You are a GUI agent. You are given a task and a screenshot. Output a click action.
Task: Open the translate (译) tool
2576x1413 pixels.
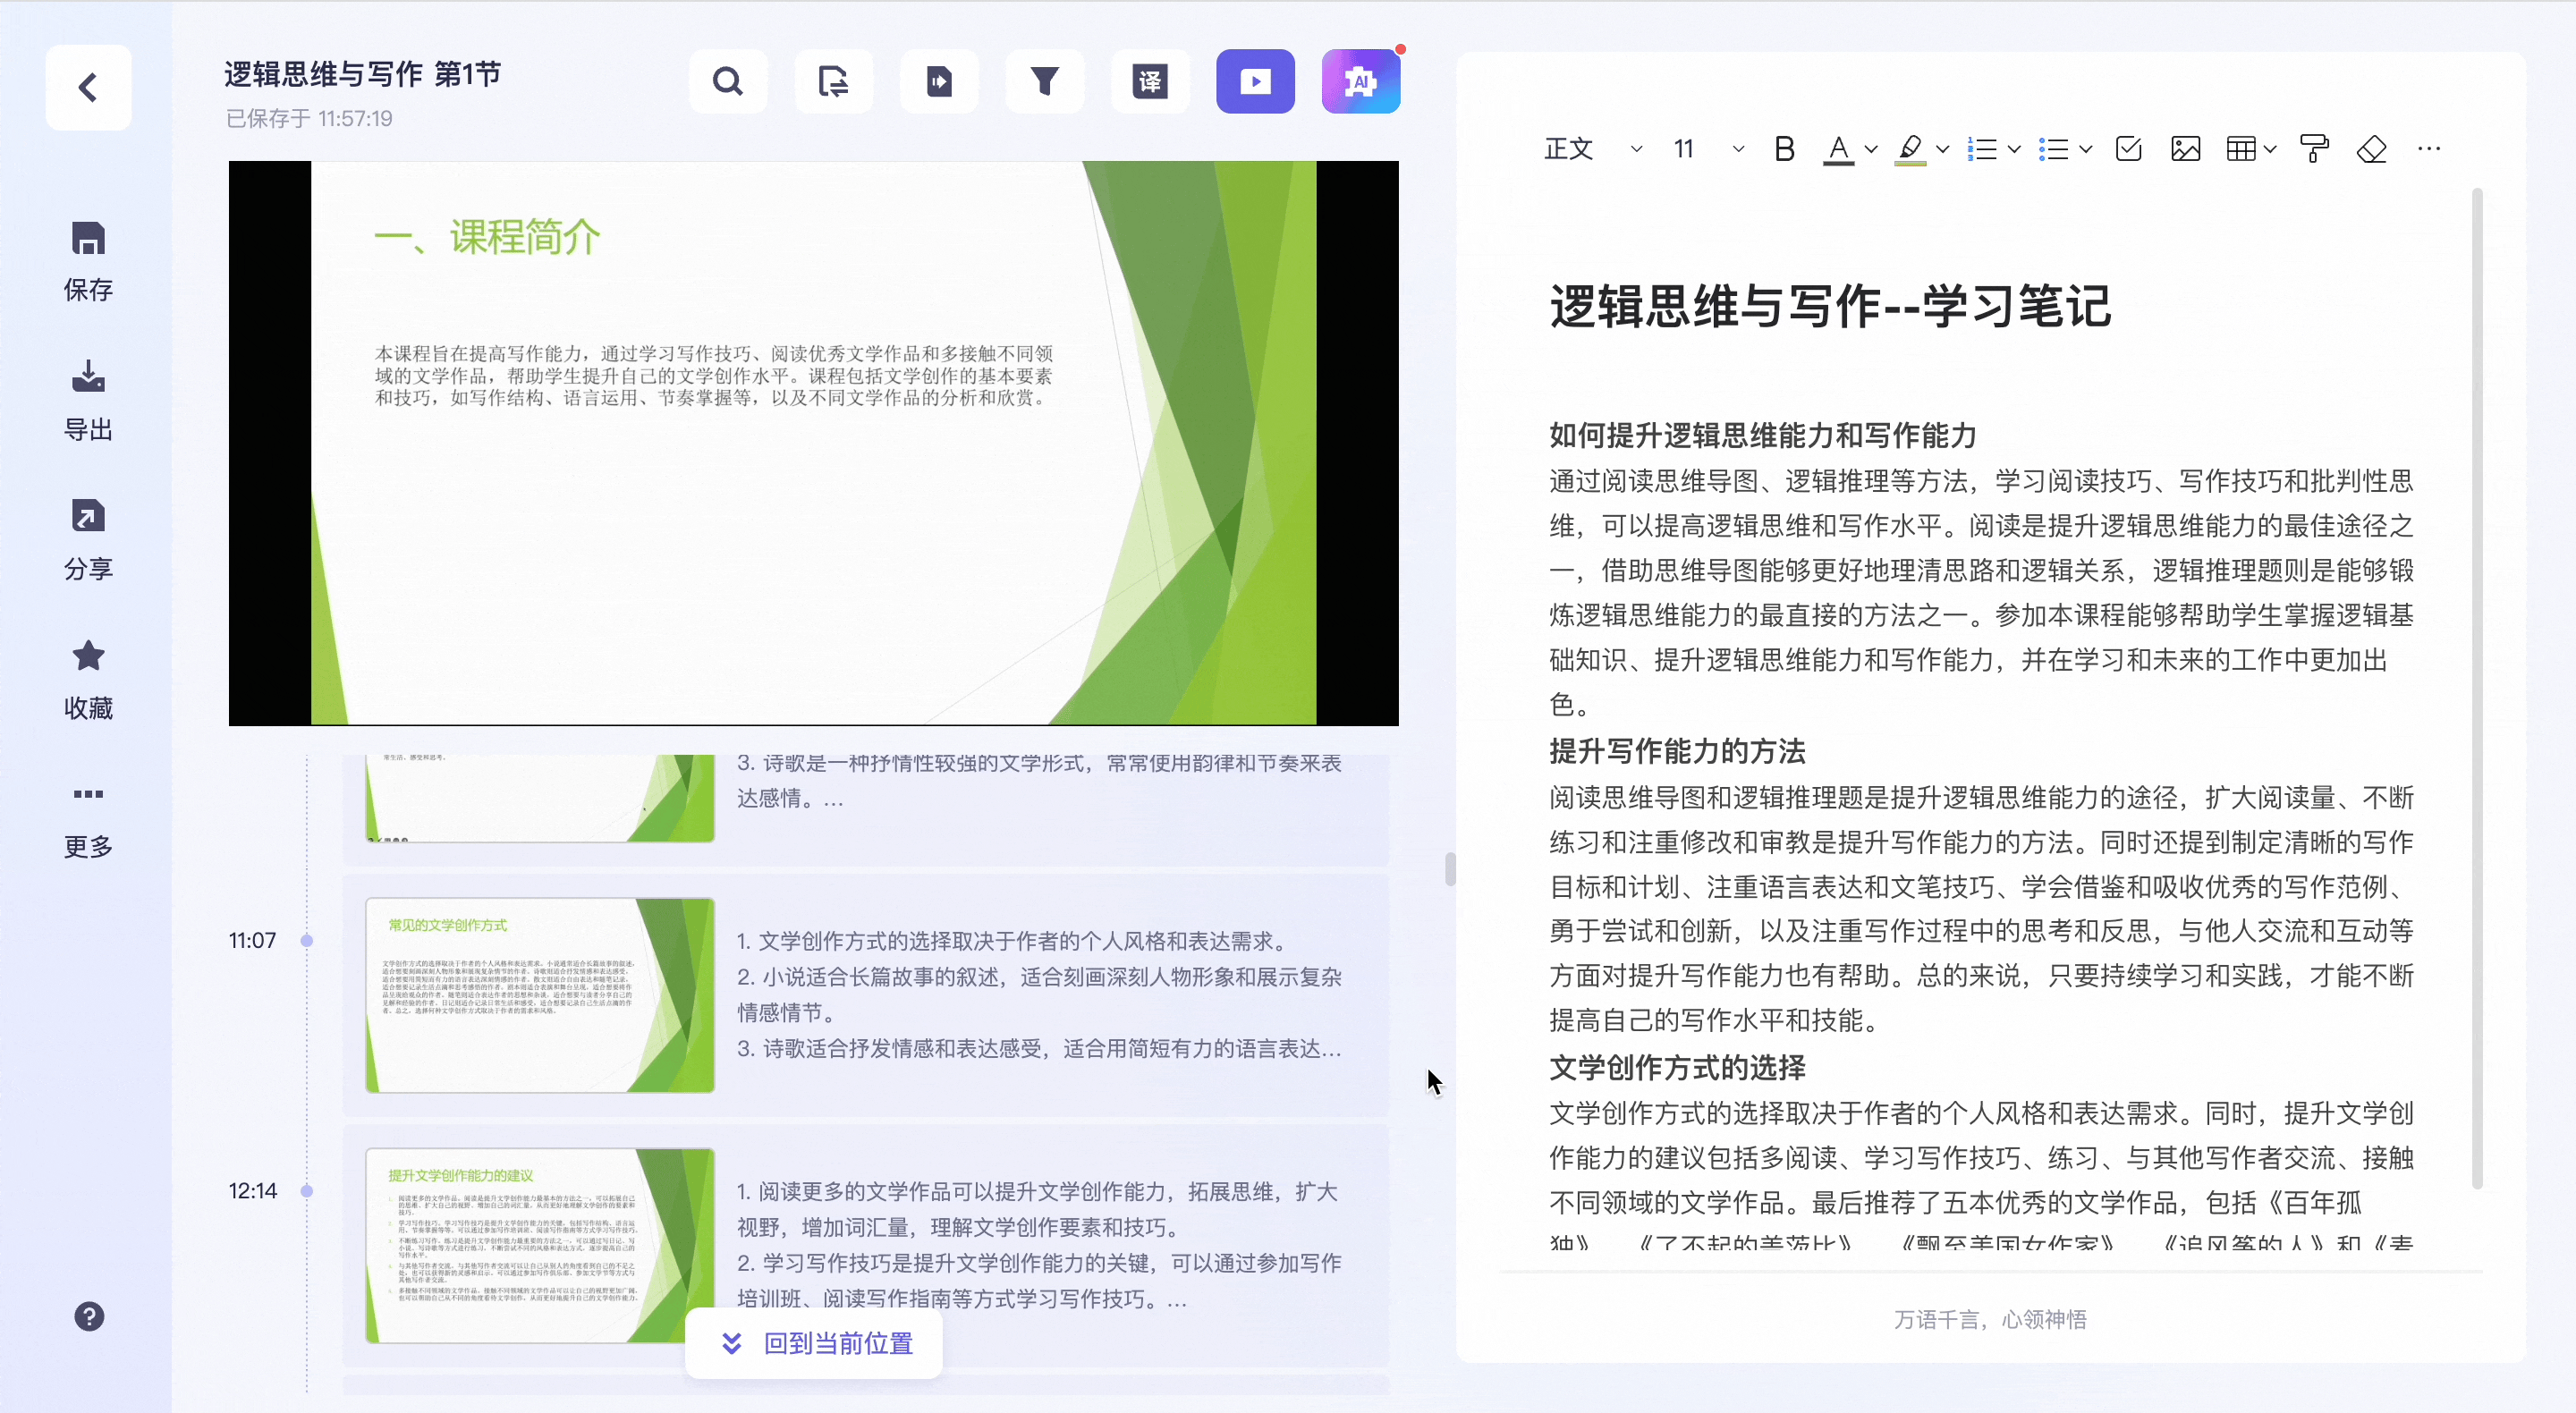click(1150, 81)
